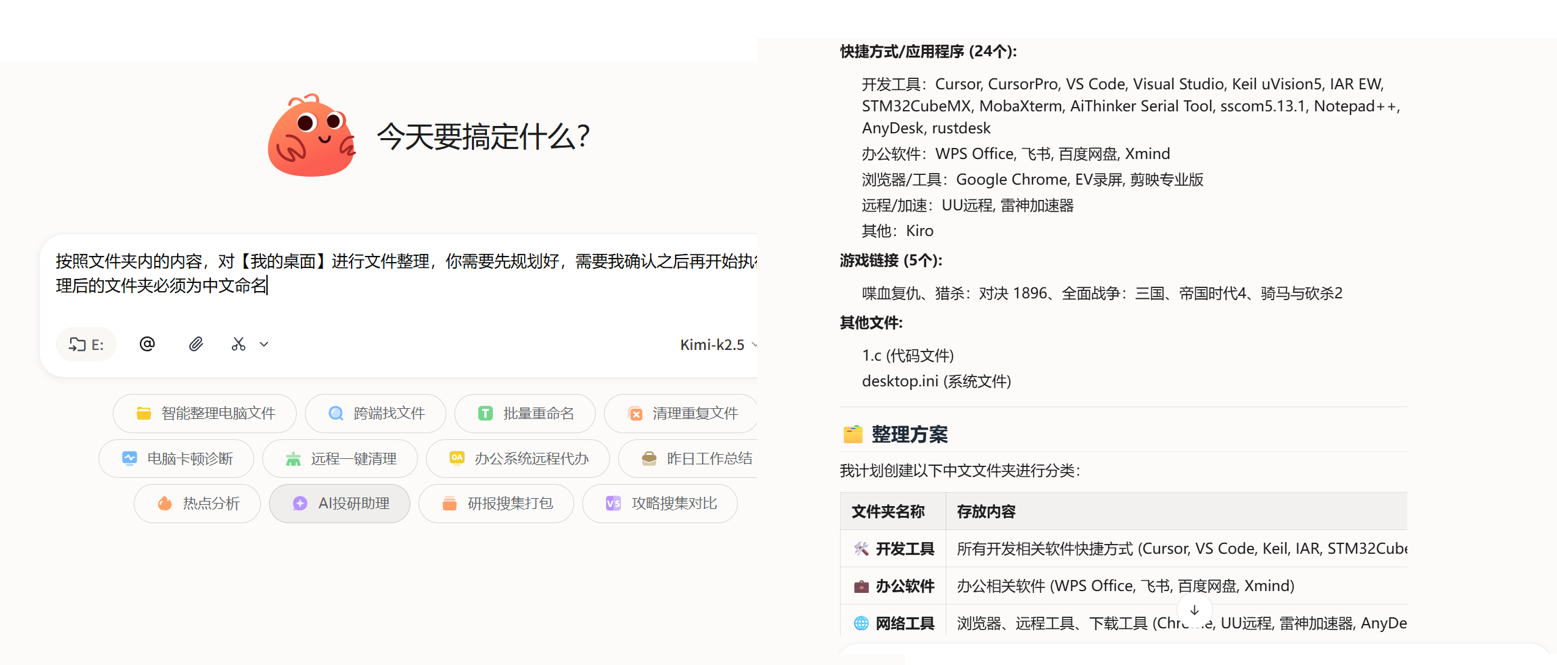Choose the 智能整理电脑文件 shortcut chip
The image size is (1557, 665).
pyautogui.click(x=206, y=413)
